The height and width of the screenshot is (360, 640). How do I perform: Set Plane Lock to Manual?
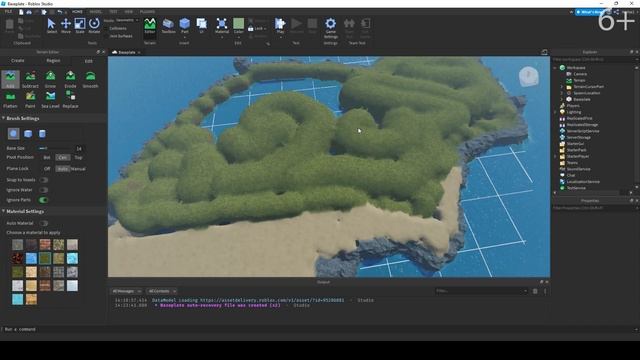[x=78, y=169]
